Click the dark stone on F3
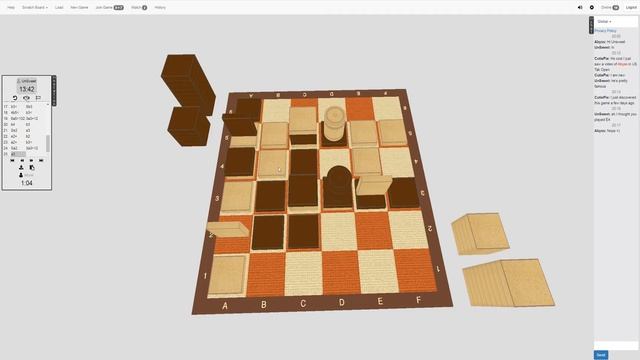 [x=404, y=193]
